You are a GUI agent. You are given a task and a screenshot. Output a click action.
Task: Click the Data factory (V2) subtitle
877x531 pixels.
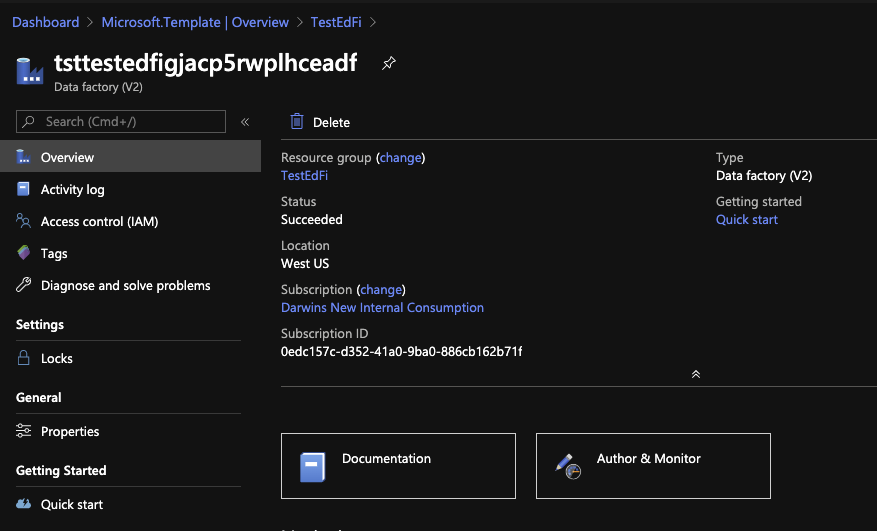[98, 87]
